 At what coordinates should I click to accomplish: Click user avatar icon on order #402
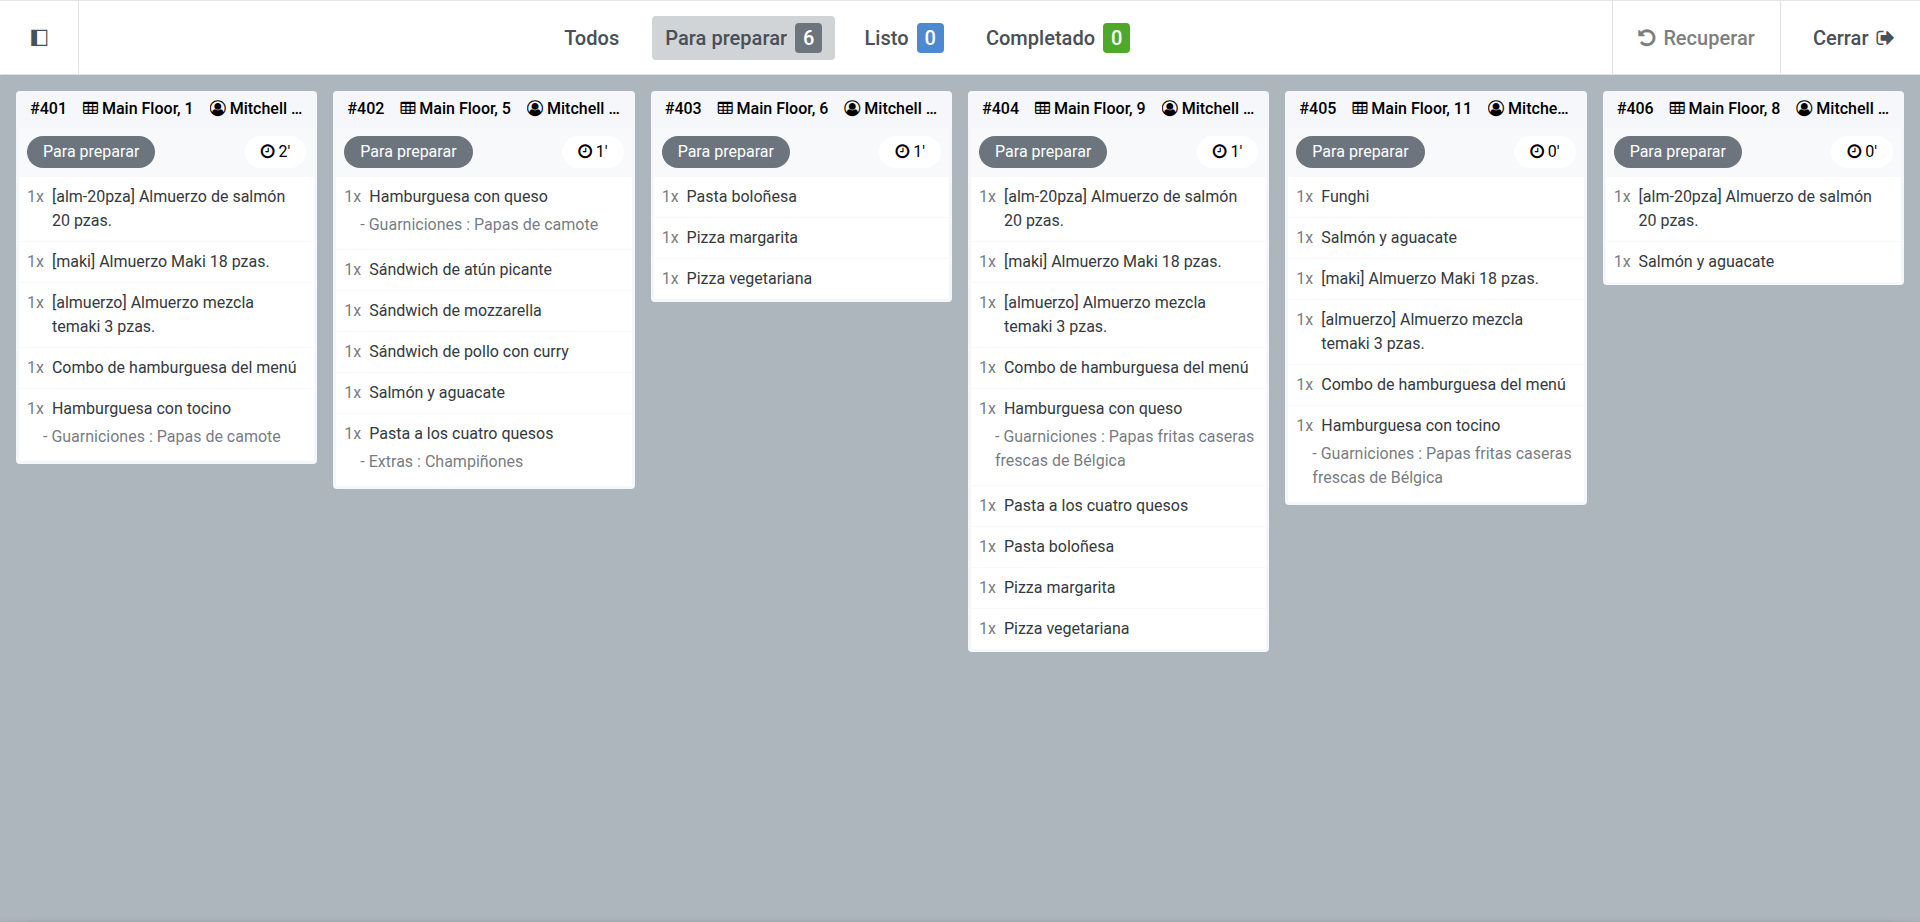[535, 108]
